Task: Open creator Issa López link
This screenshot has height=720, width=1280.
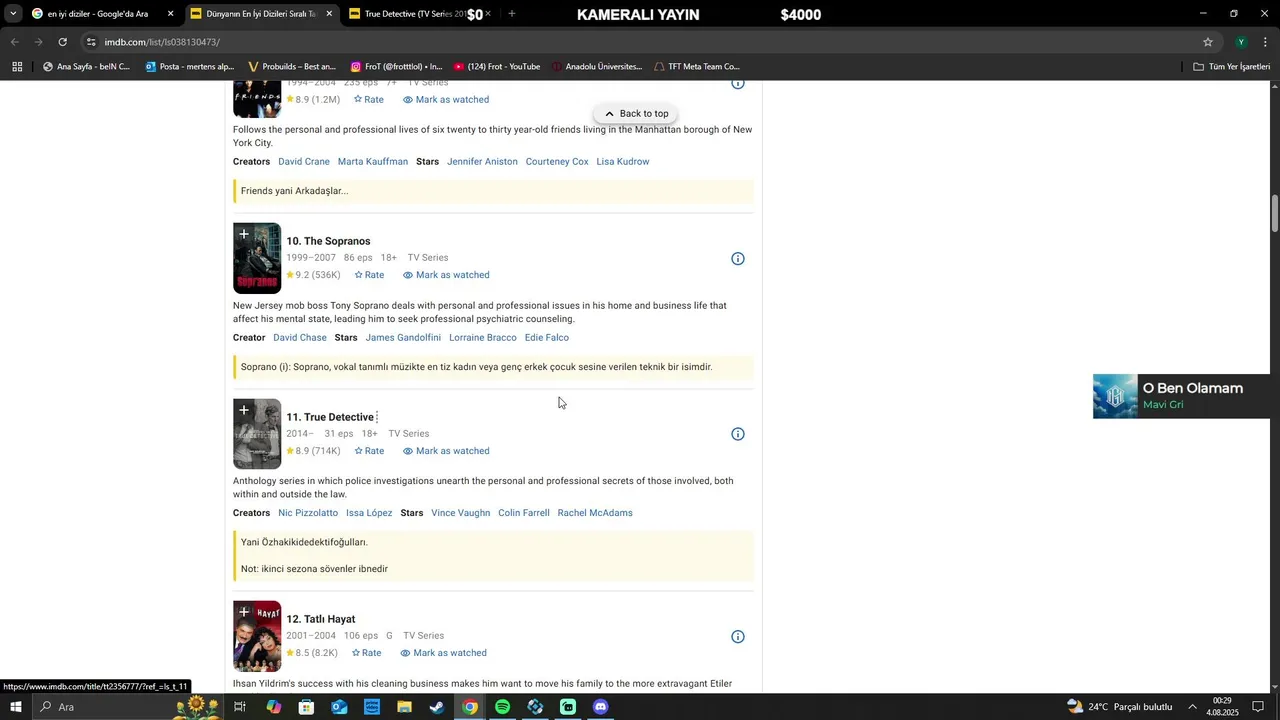Action: (x=369, y=513)
